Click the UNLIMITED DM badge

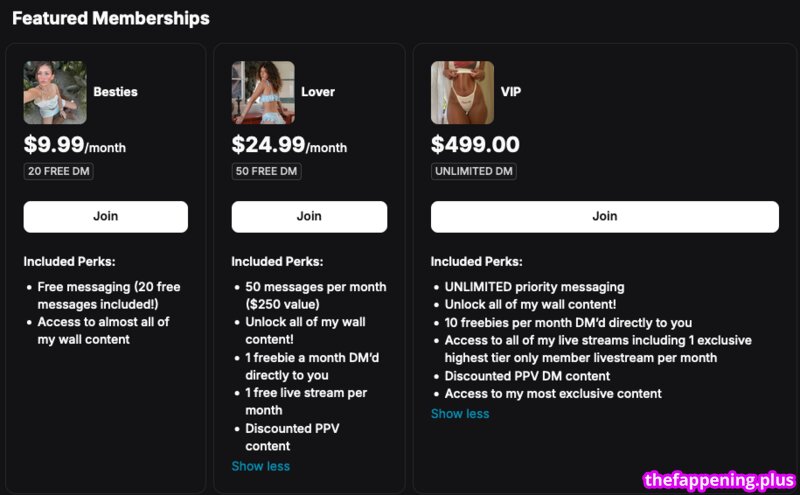coord(473,171)
